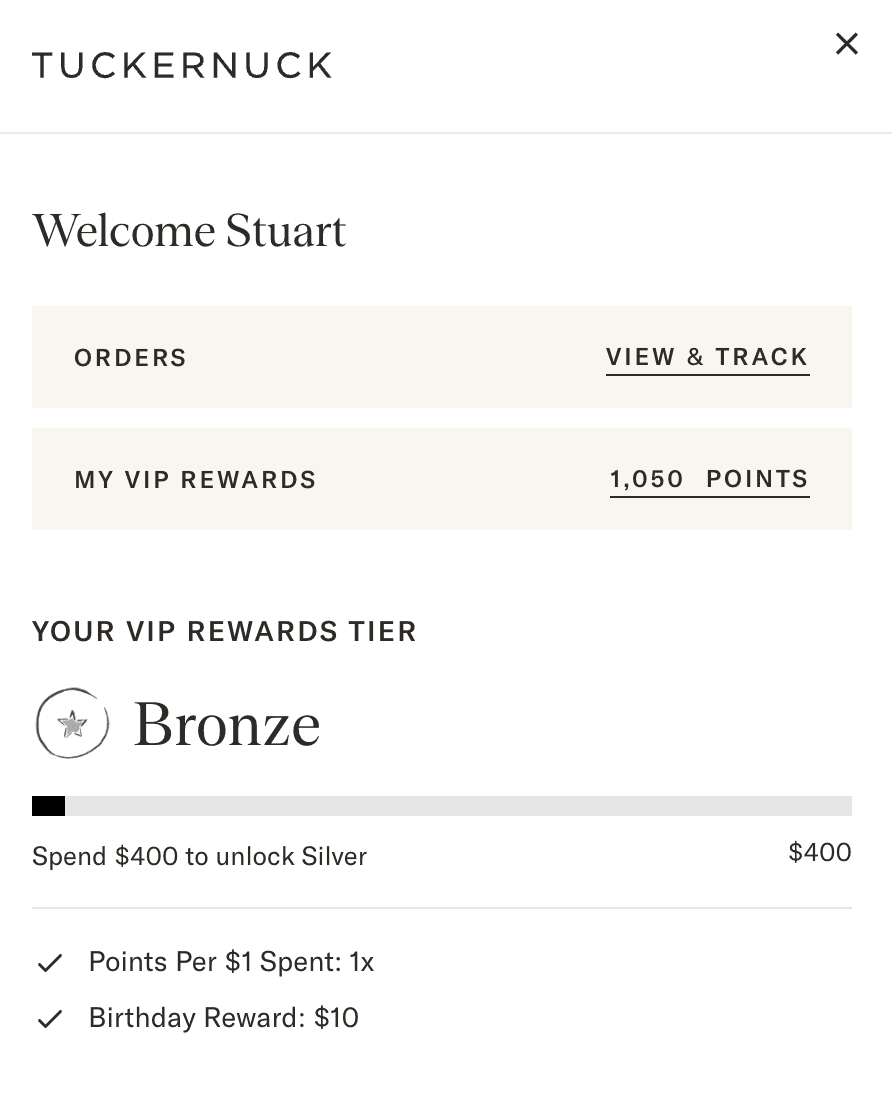Viewport: 892px width, 1106px height.
Task: Click the Bronze tier star badge icon
Action: pyautogui.click(x=72, y=723)
